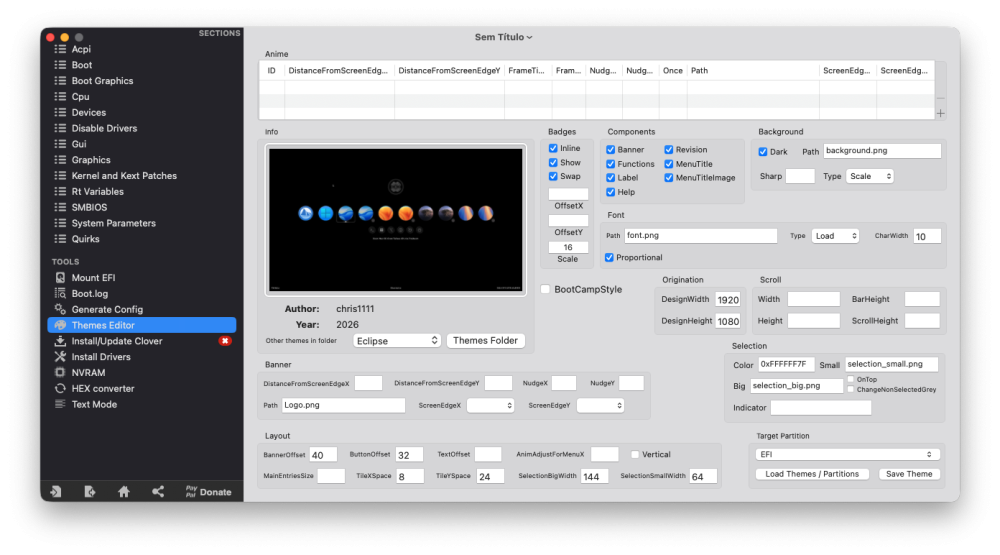Screen dimensions: 1000x555
Task: Click the export icon in the bottom bar
Action: click(x=90, y=491)
